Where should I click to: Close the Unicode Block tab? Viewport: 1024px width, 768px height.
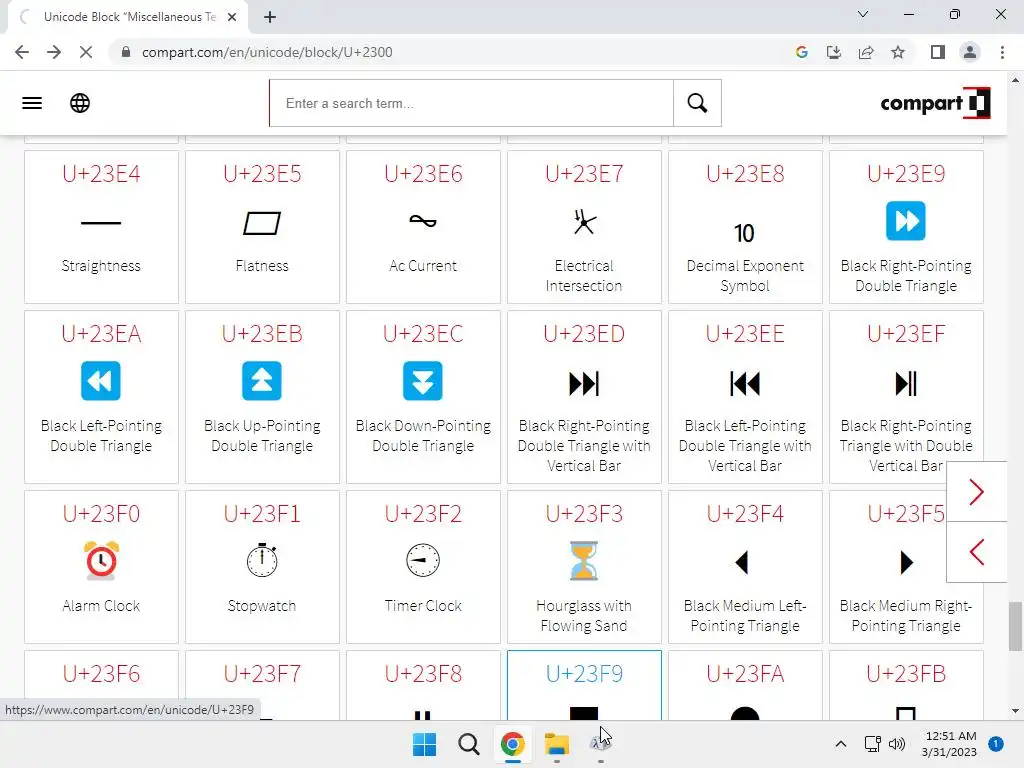tap(232, 17)
